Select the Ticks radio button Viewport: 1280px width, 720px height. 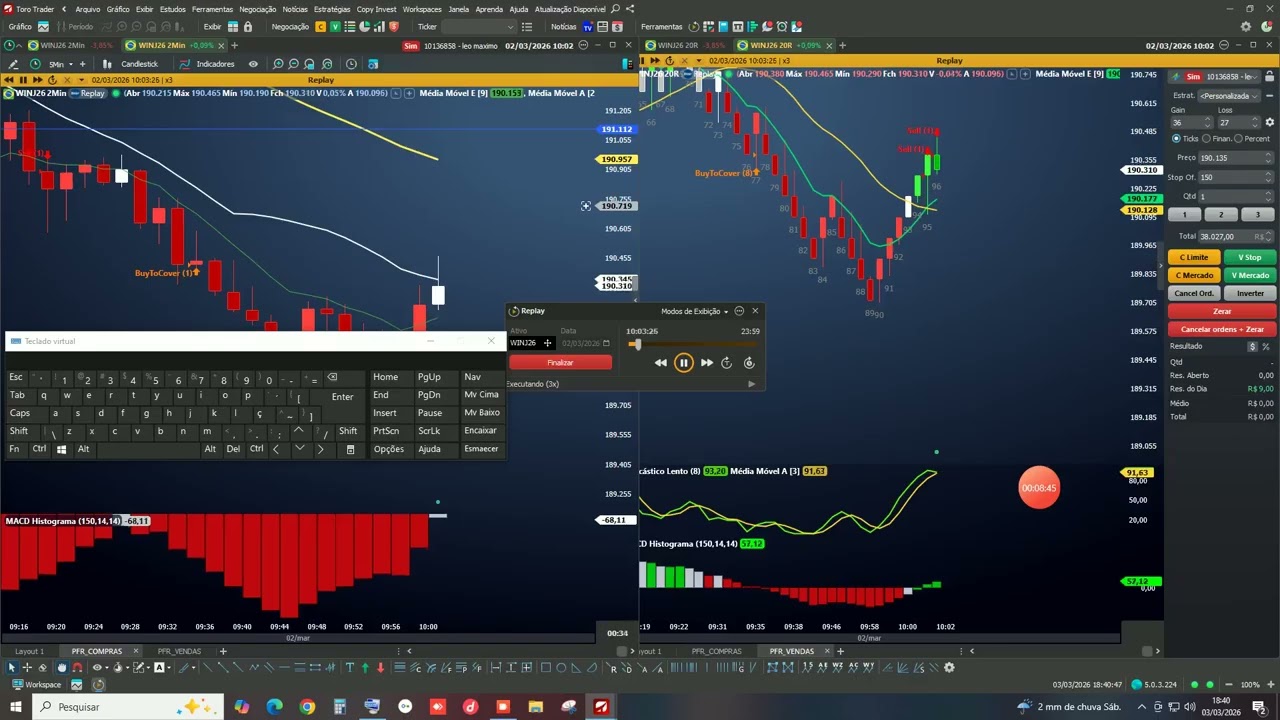point(1176,139)
